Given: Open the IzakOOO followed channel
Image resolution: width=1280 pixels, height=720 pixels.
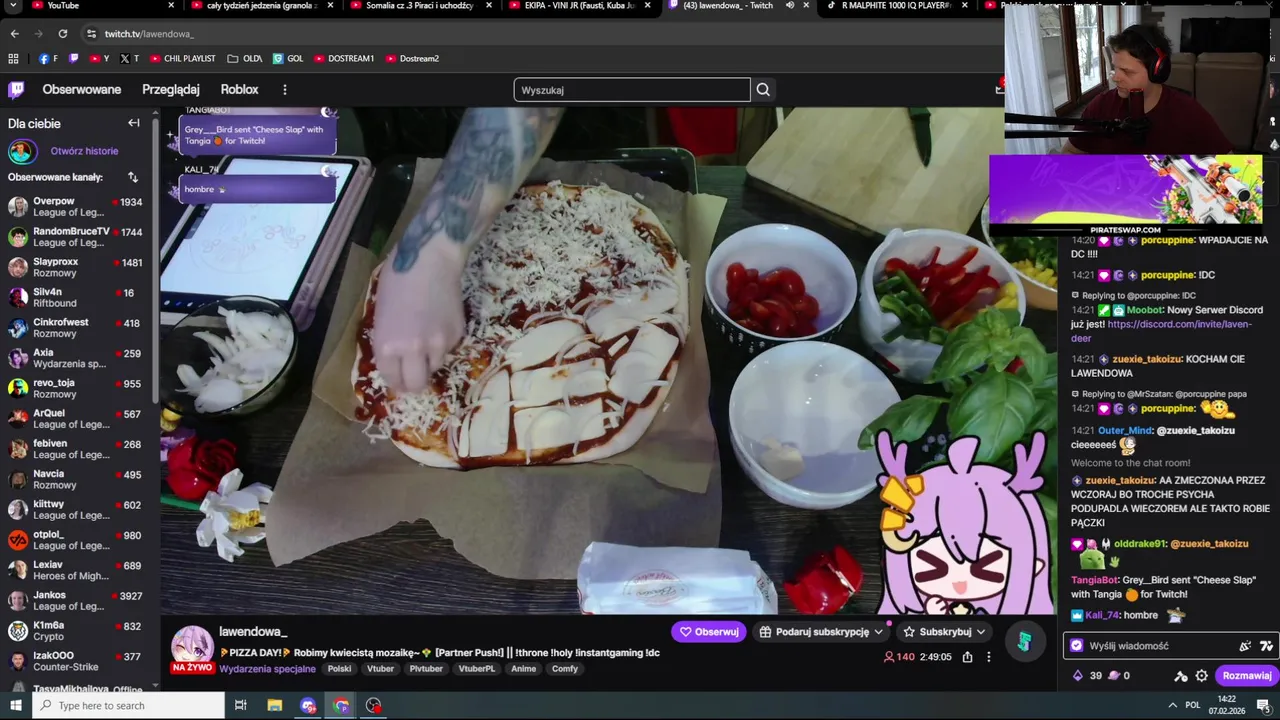Looking at the screenshot, I should coord(76,662).
